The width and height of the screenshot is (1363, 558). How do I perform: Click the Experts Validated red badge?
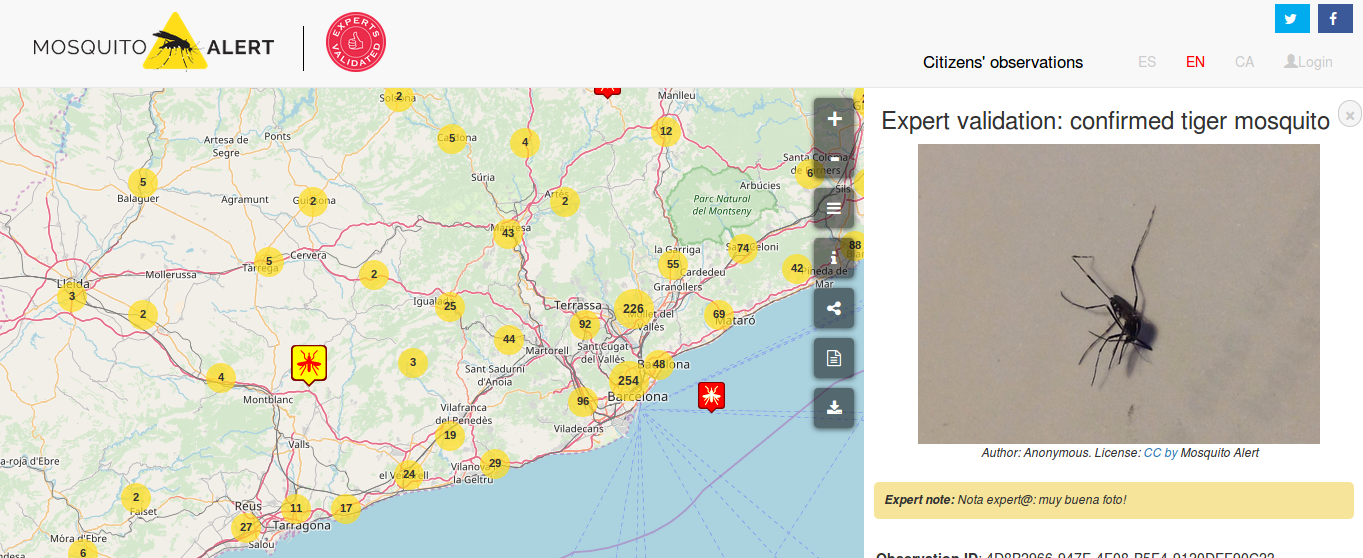click(x=356, y=43)
